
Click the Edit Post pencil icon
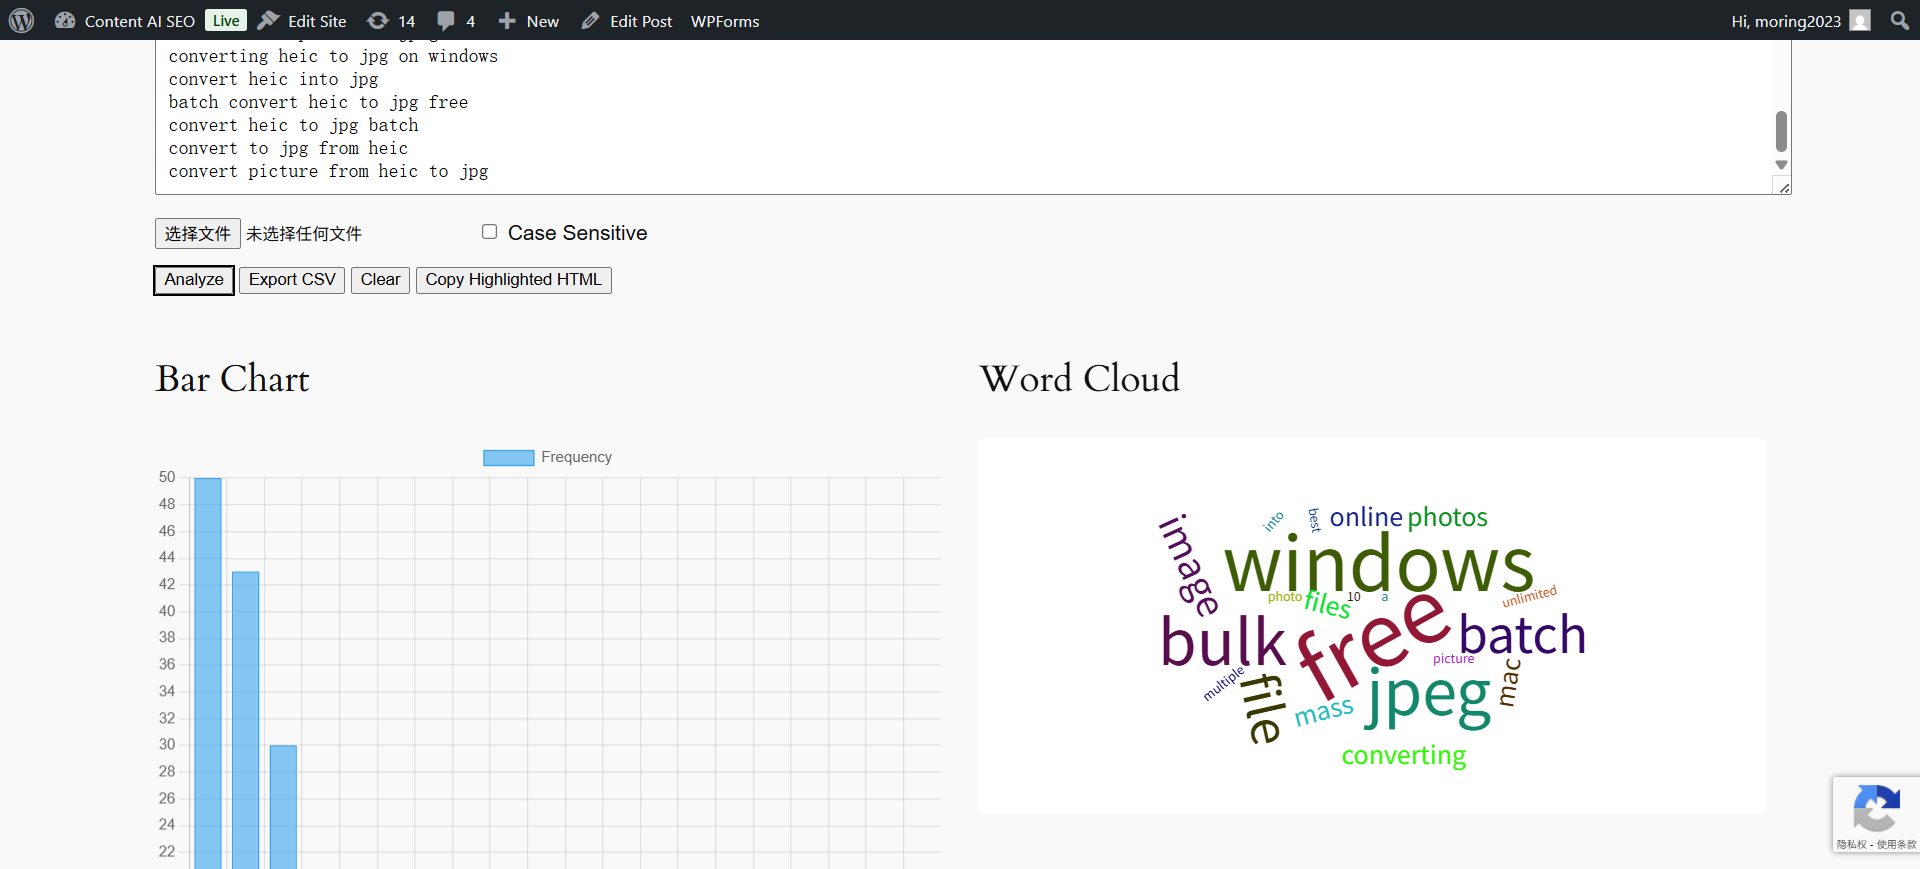(590, 21)
